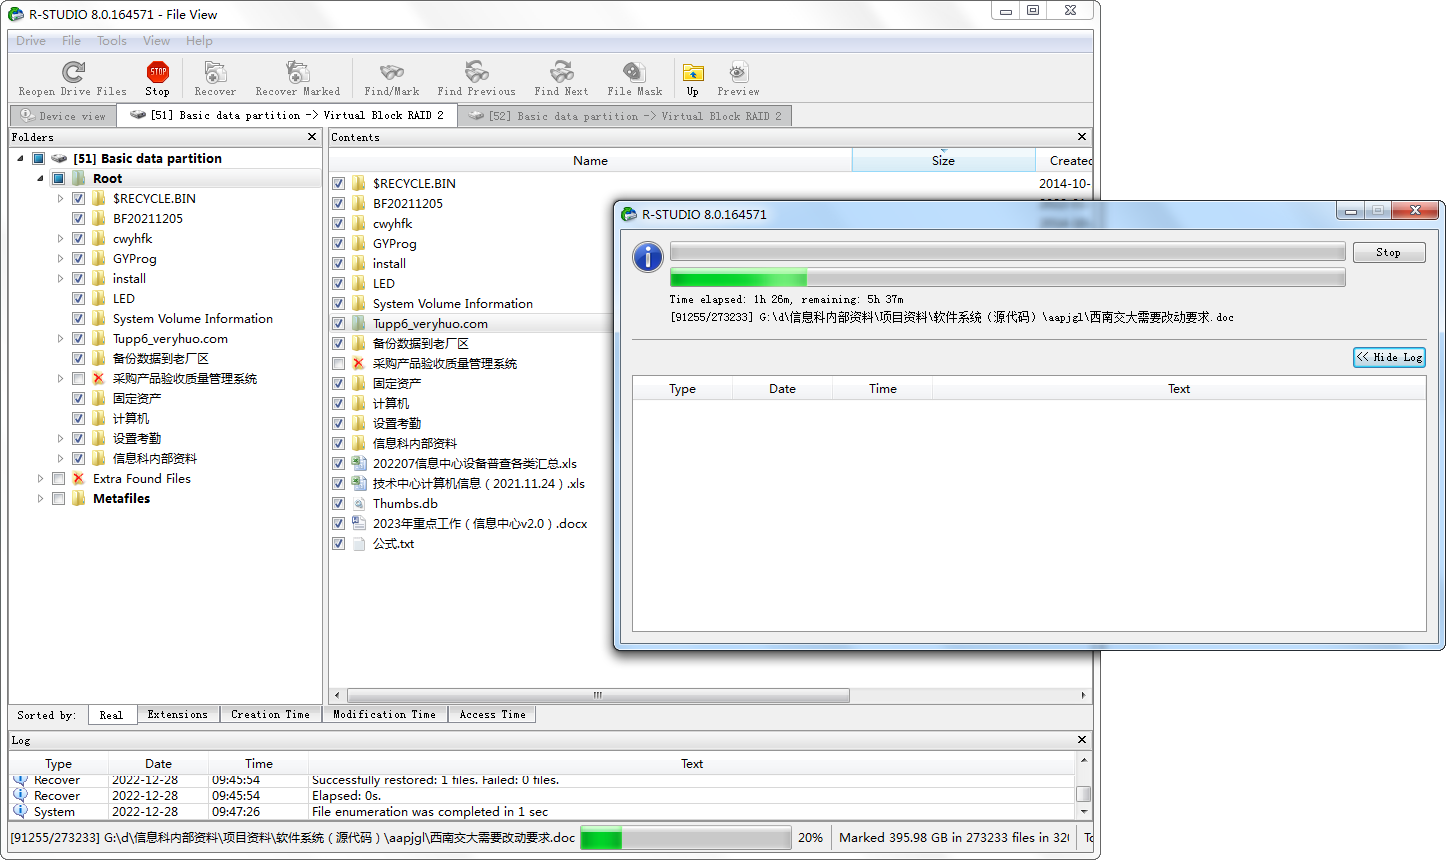Viewport: 1446px width, 860px height.
Task: Click the Recover toolbar icon
Action: tap(215, 72)
